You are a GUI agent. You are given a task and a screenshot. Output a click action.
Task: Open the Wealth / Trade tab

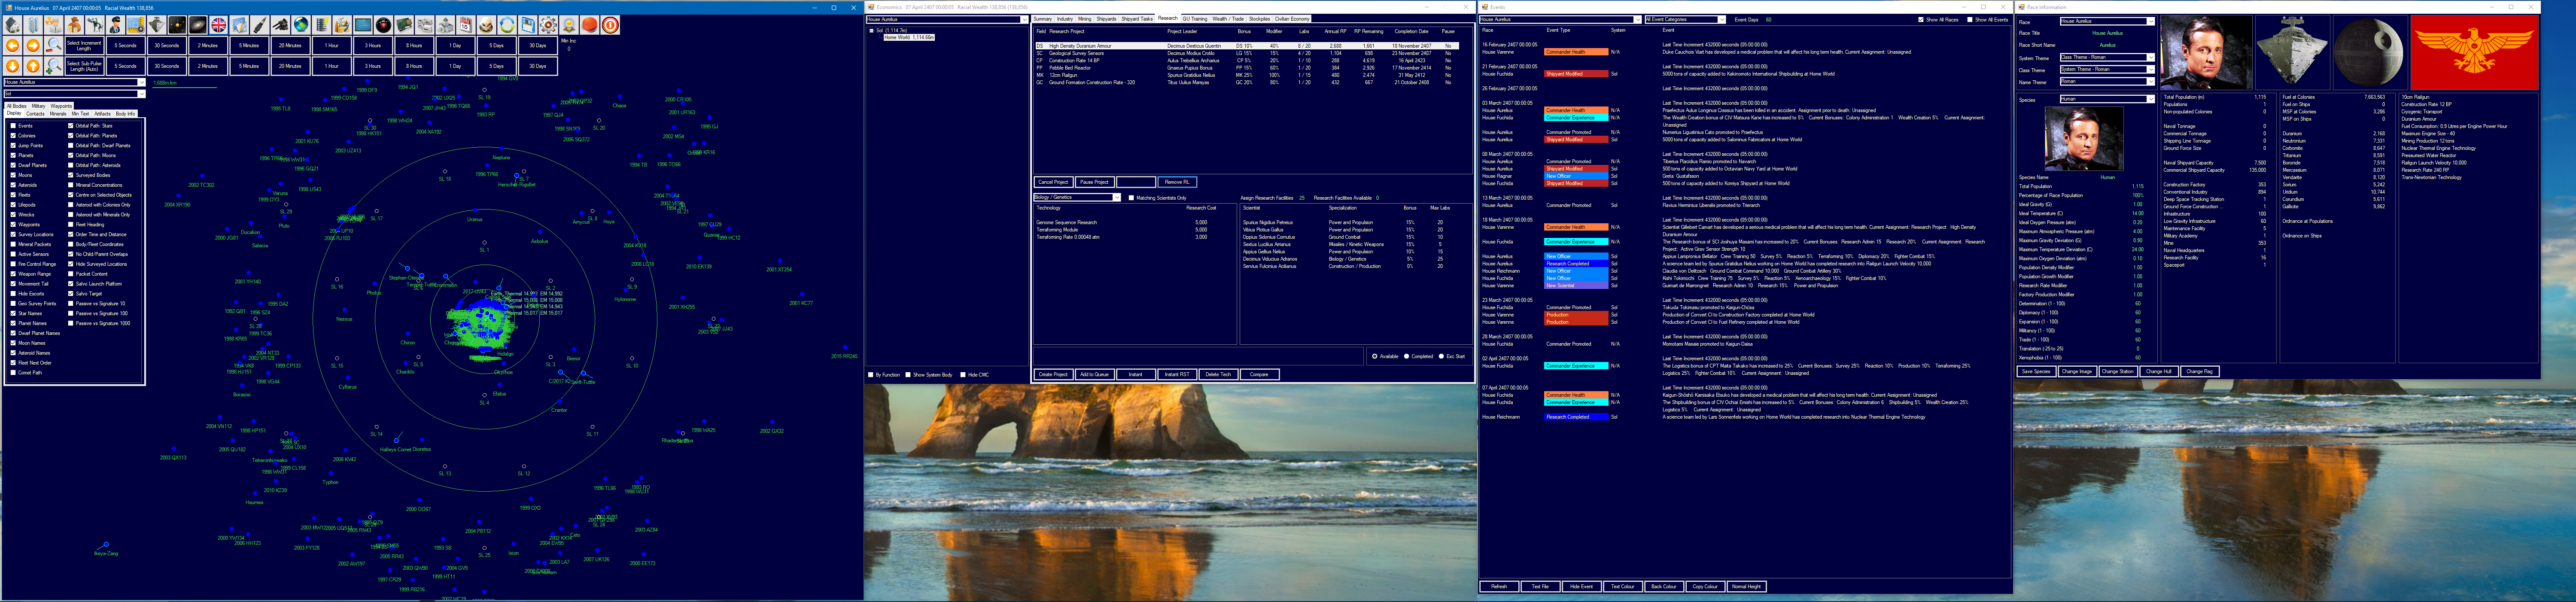(x=1228, y=19)
